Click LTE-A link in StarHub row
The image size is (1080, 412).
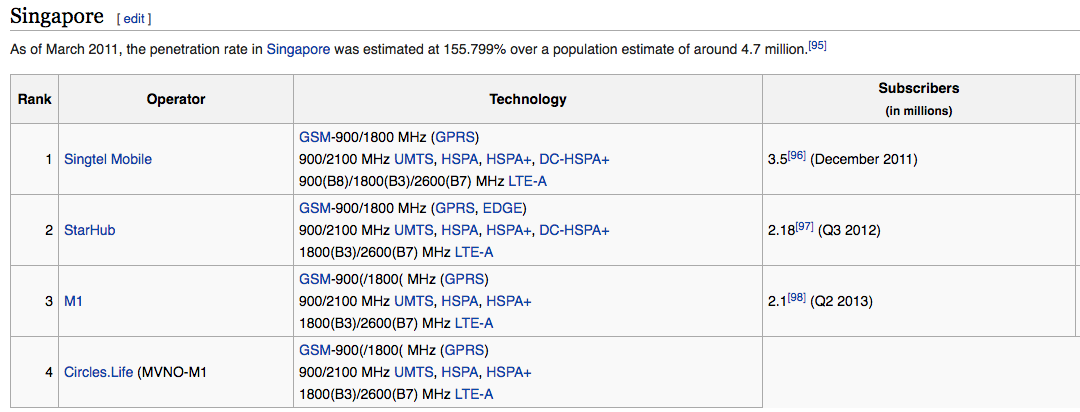coord(474,252)
